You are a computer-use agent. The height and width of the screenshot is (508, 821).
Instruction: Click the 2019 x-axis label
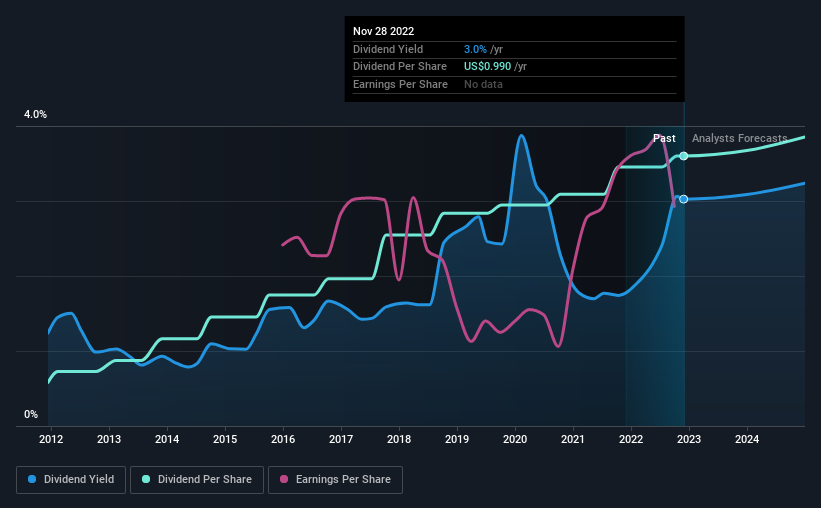click(457, 439)
